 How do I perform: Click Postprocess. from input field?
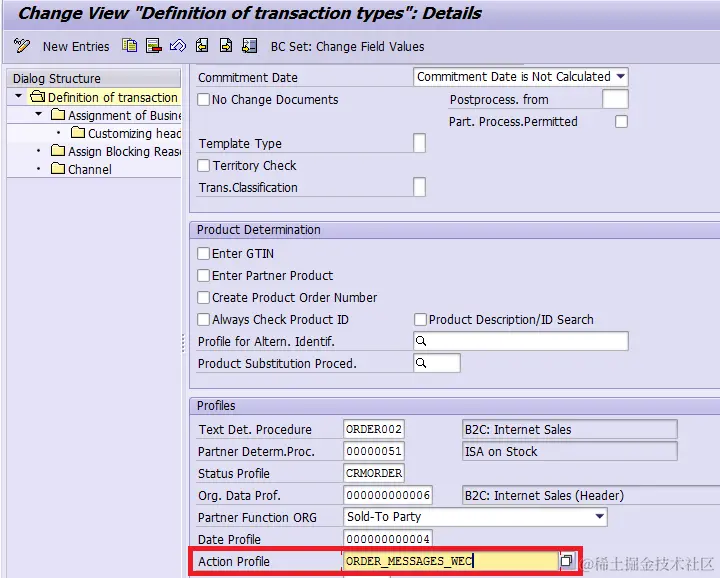tap(615, 99)
